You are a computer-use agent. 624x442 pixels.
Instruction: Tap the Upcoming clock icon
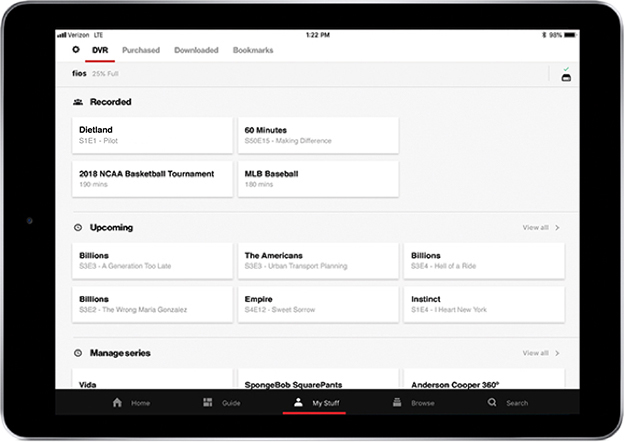point(78,228)
